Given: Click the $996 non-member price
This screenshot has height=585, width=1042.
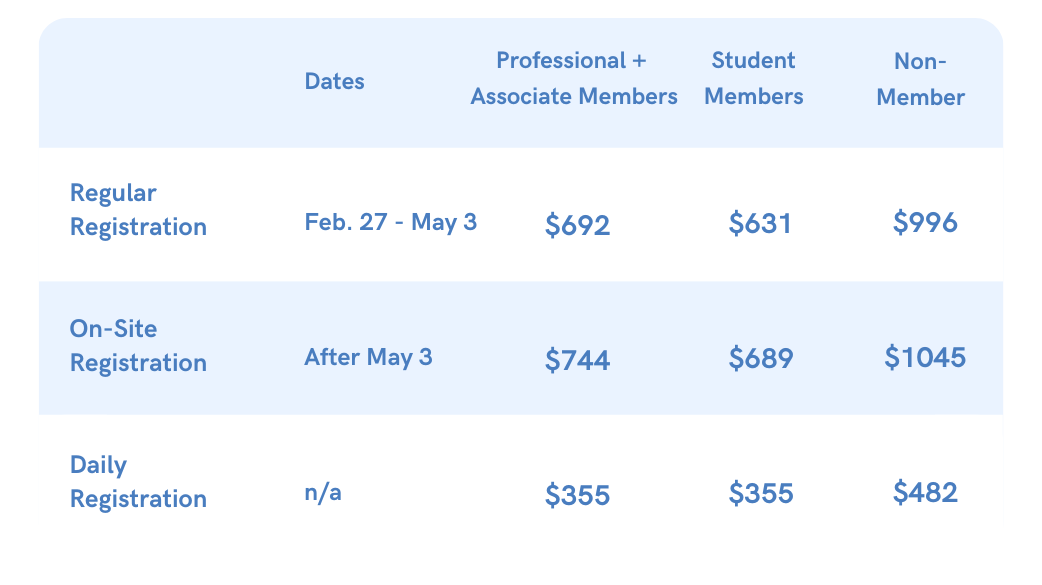Looking at the screenshot, I should 925,222.
